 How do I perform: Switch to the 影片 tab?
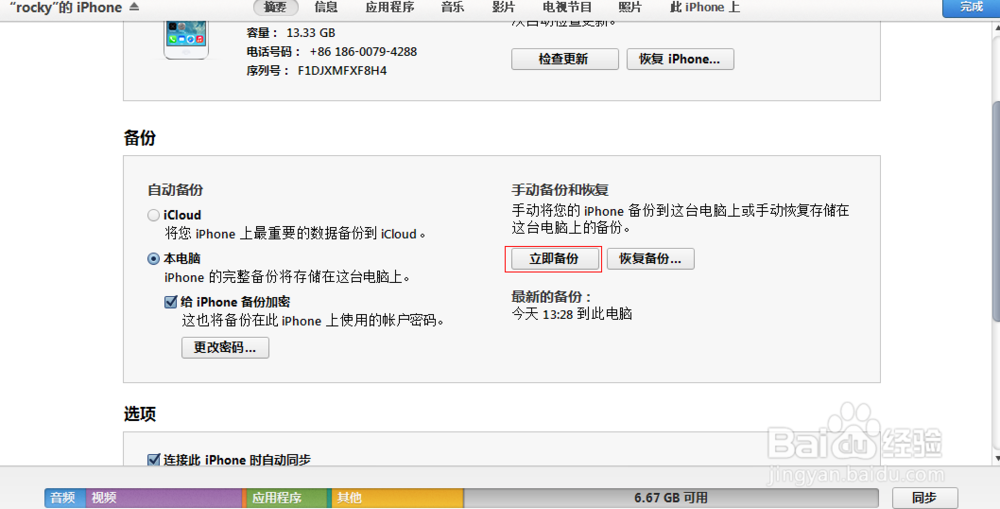point(503,7)
